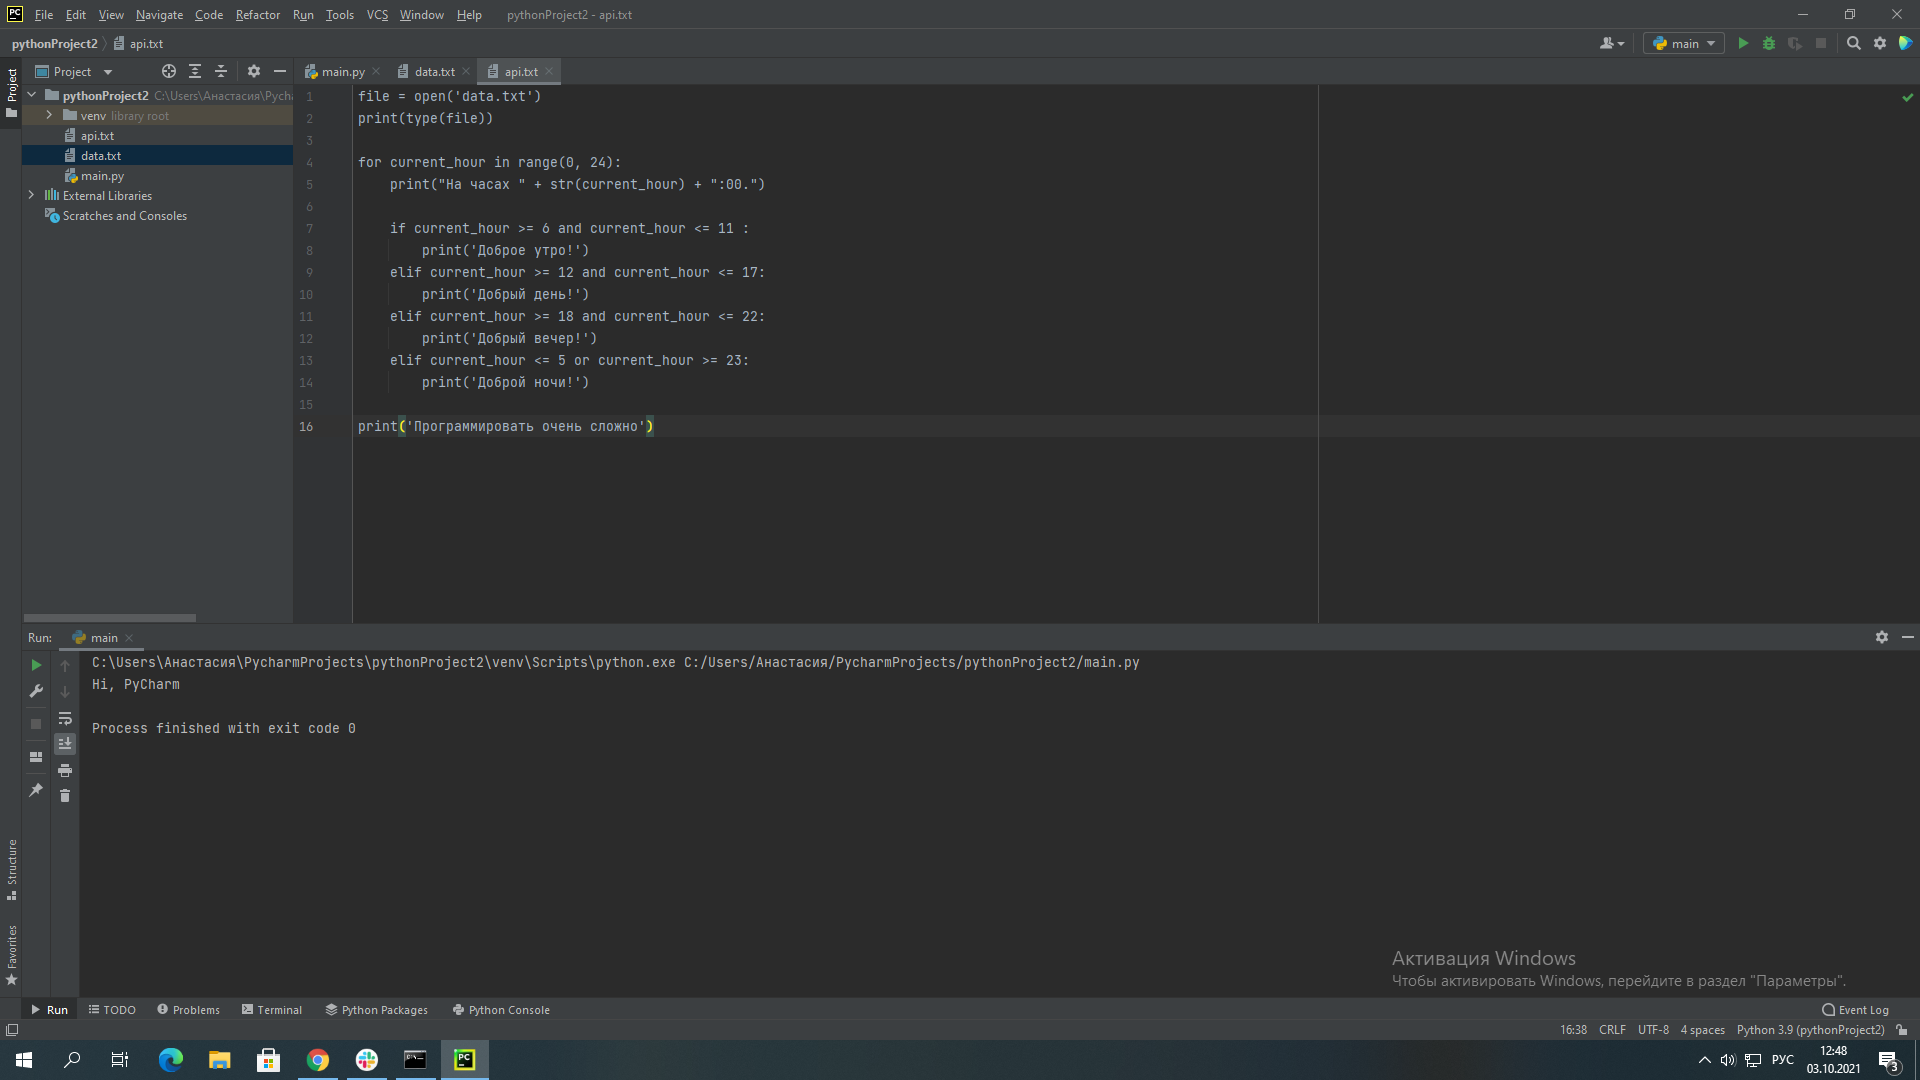Expand the venv folder

pos(49,115)
